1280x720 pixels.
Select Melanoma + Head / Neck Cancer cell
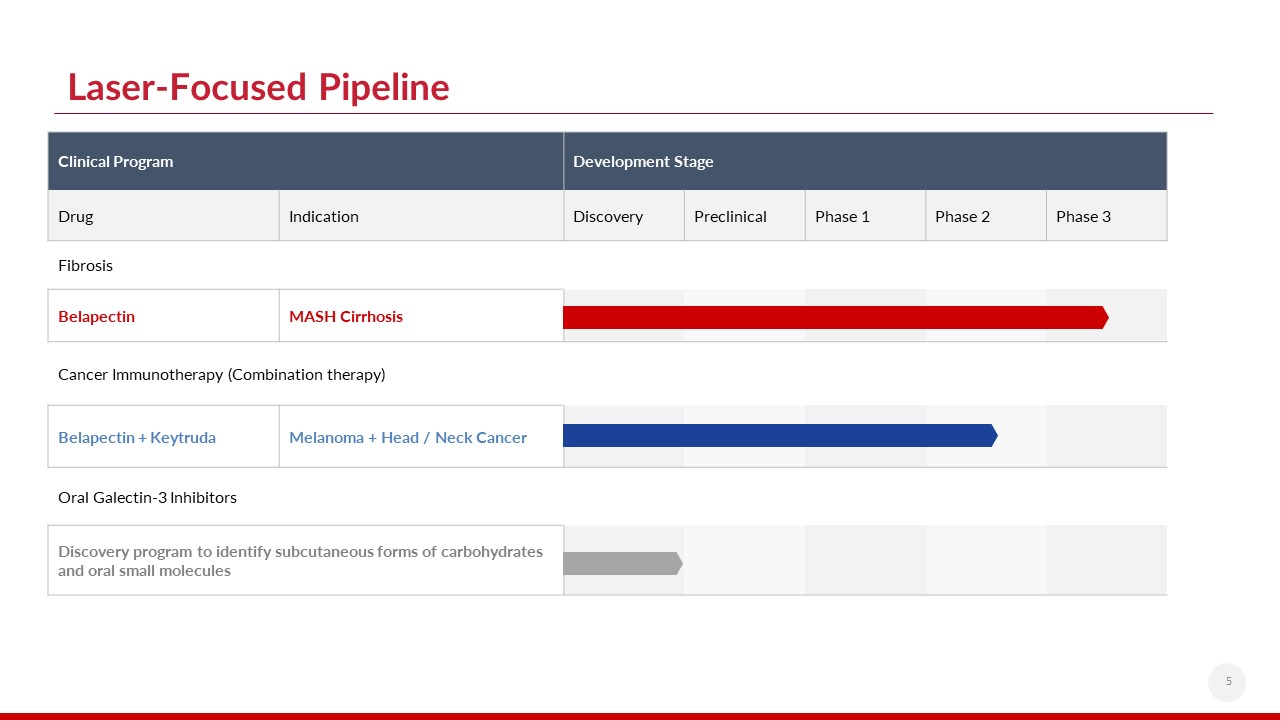[x=420, y=437]
